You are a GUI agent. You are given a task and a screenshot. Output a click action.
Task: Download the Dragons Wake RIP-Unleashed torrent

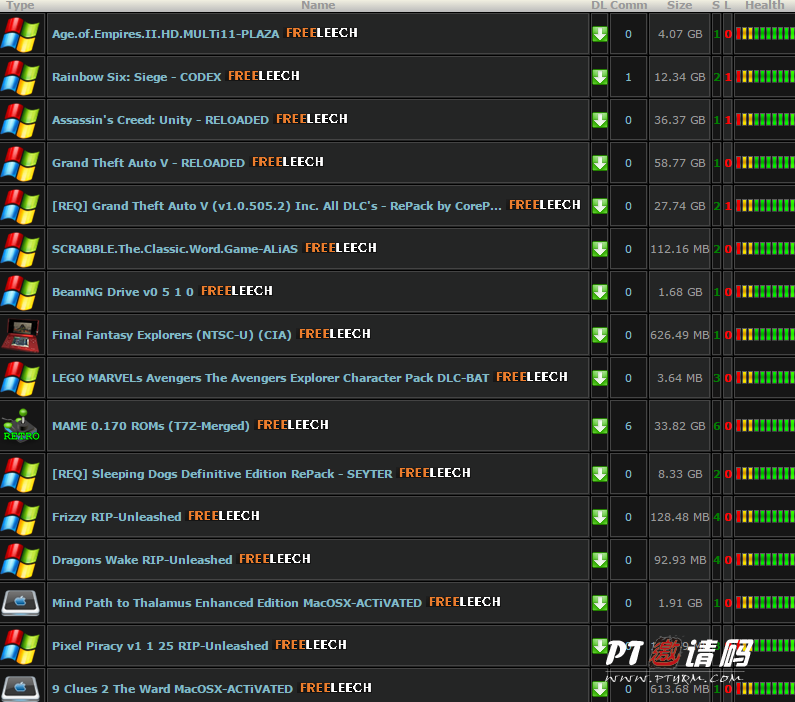pos(599,560)
